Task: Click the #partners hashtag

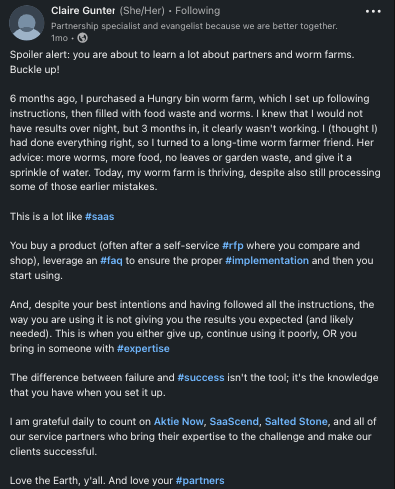Action: pyautogui.click(x=200, y=481)
